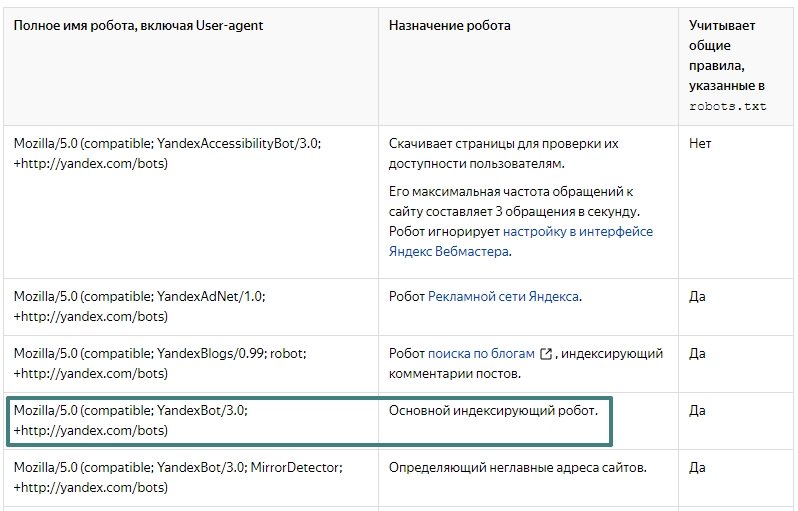The height and width of the screenshot is (511, 798).
Task: Select the YandexAdNet/1.0 user-agent cell
Action: click(x=139, y=306)
